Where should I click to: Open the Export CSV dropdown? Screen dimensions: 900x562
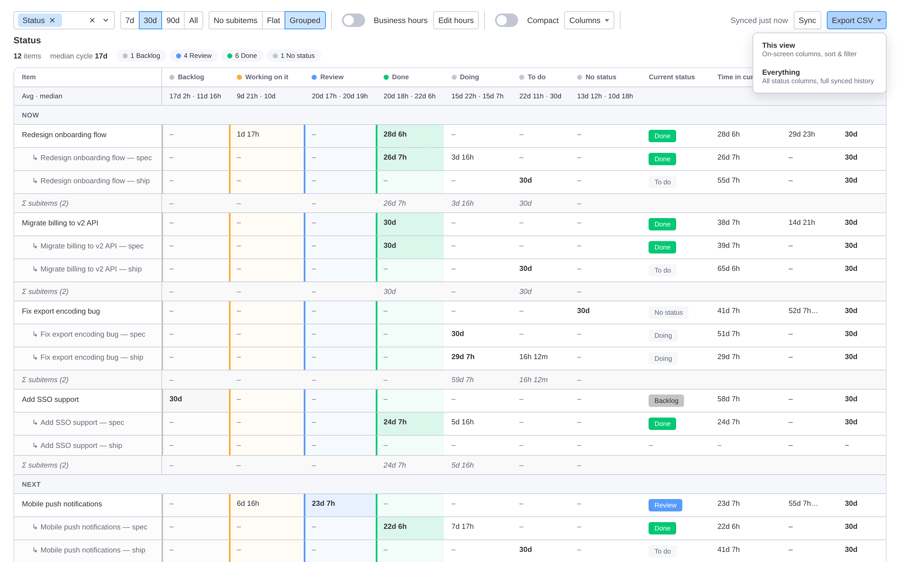pos(856,20)
